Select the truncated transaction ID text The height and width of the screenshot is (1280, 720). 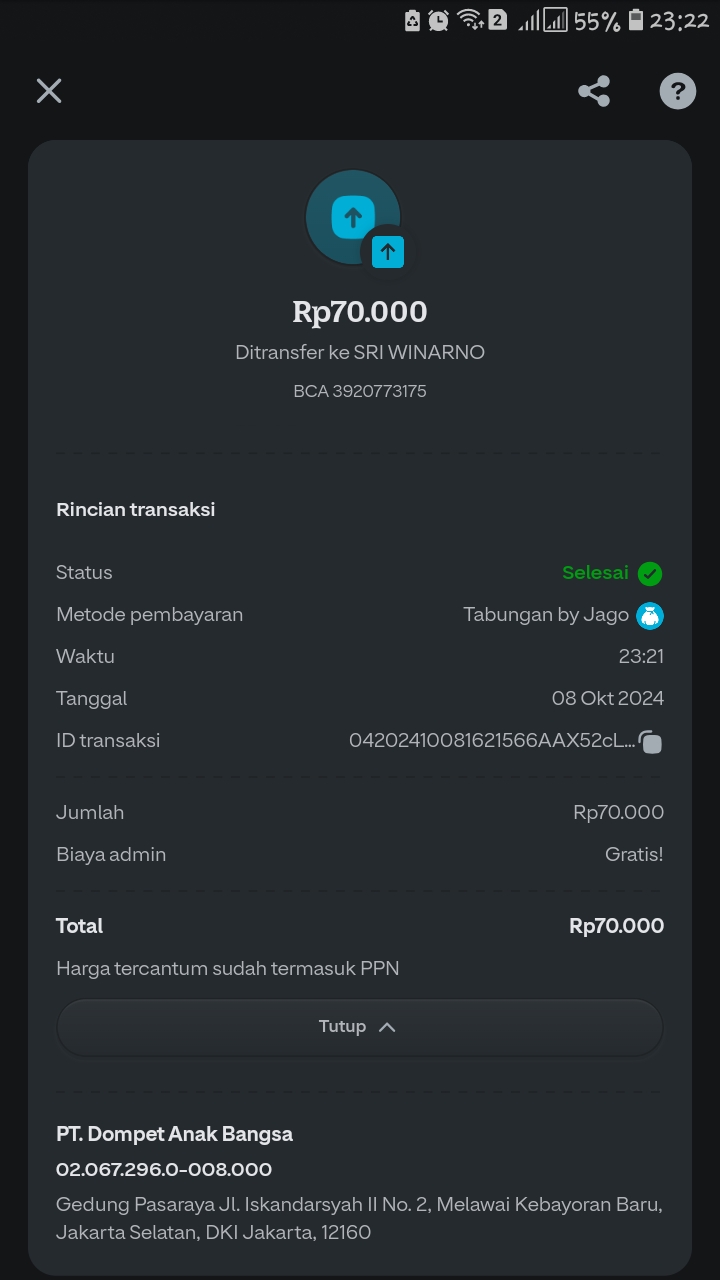pos(491,741)
